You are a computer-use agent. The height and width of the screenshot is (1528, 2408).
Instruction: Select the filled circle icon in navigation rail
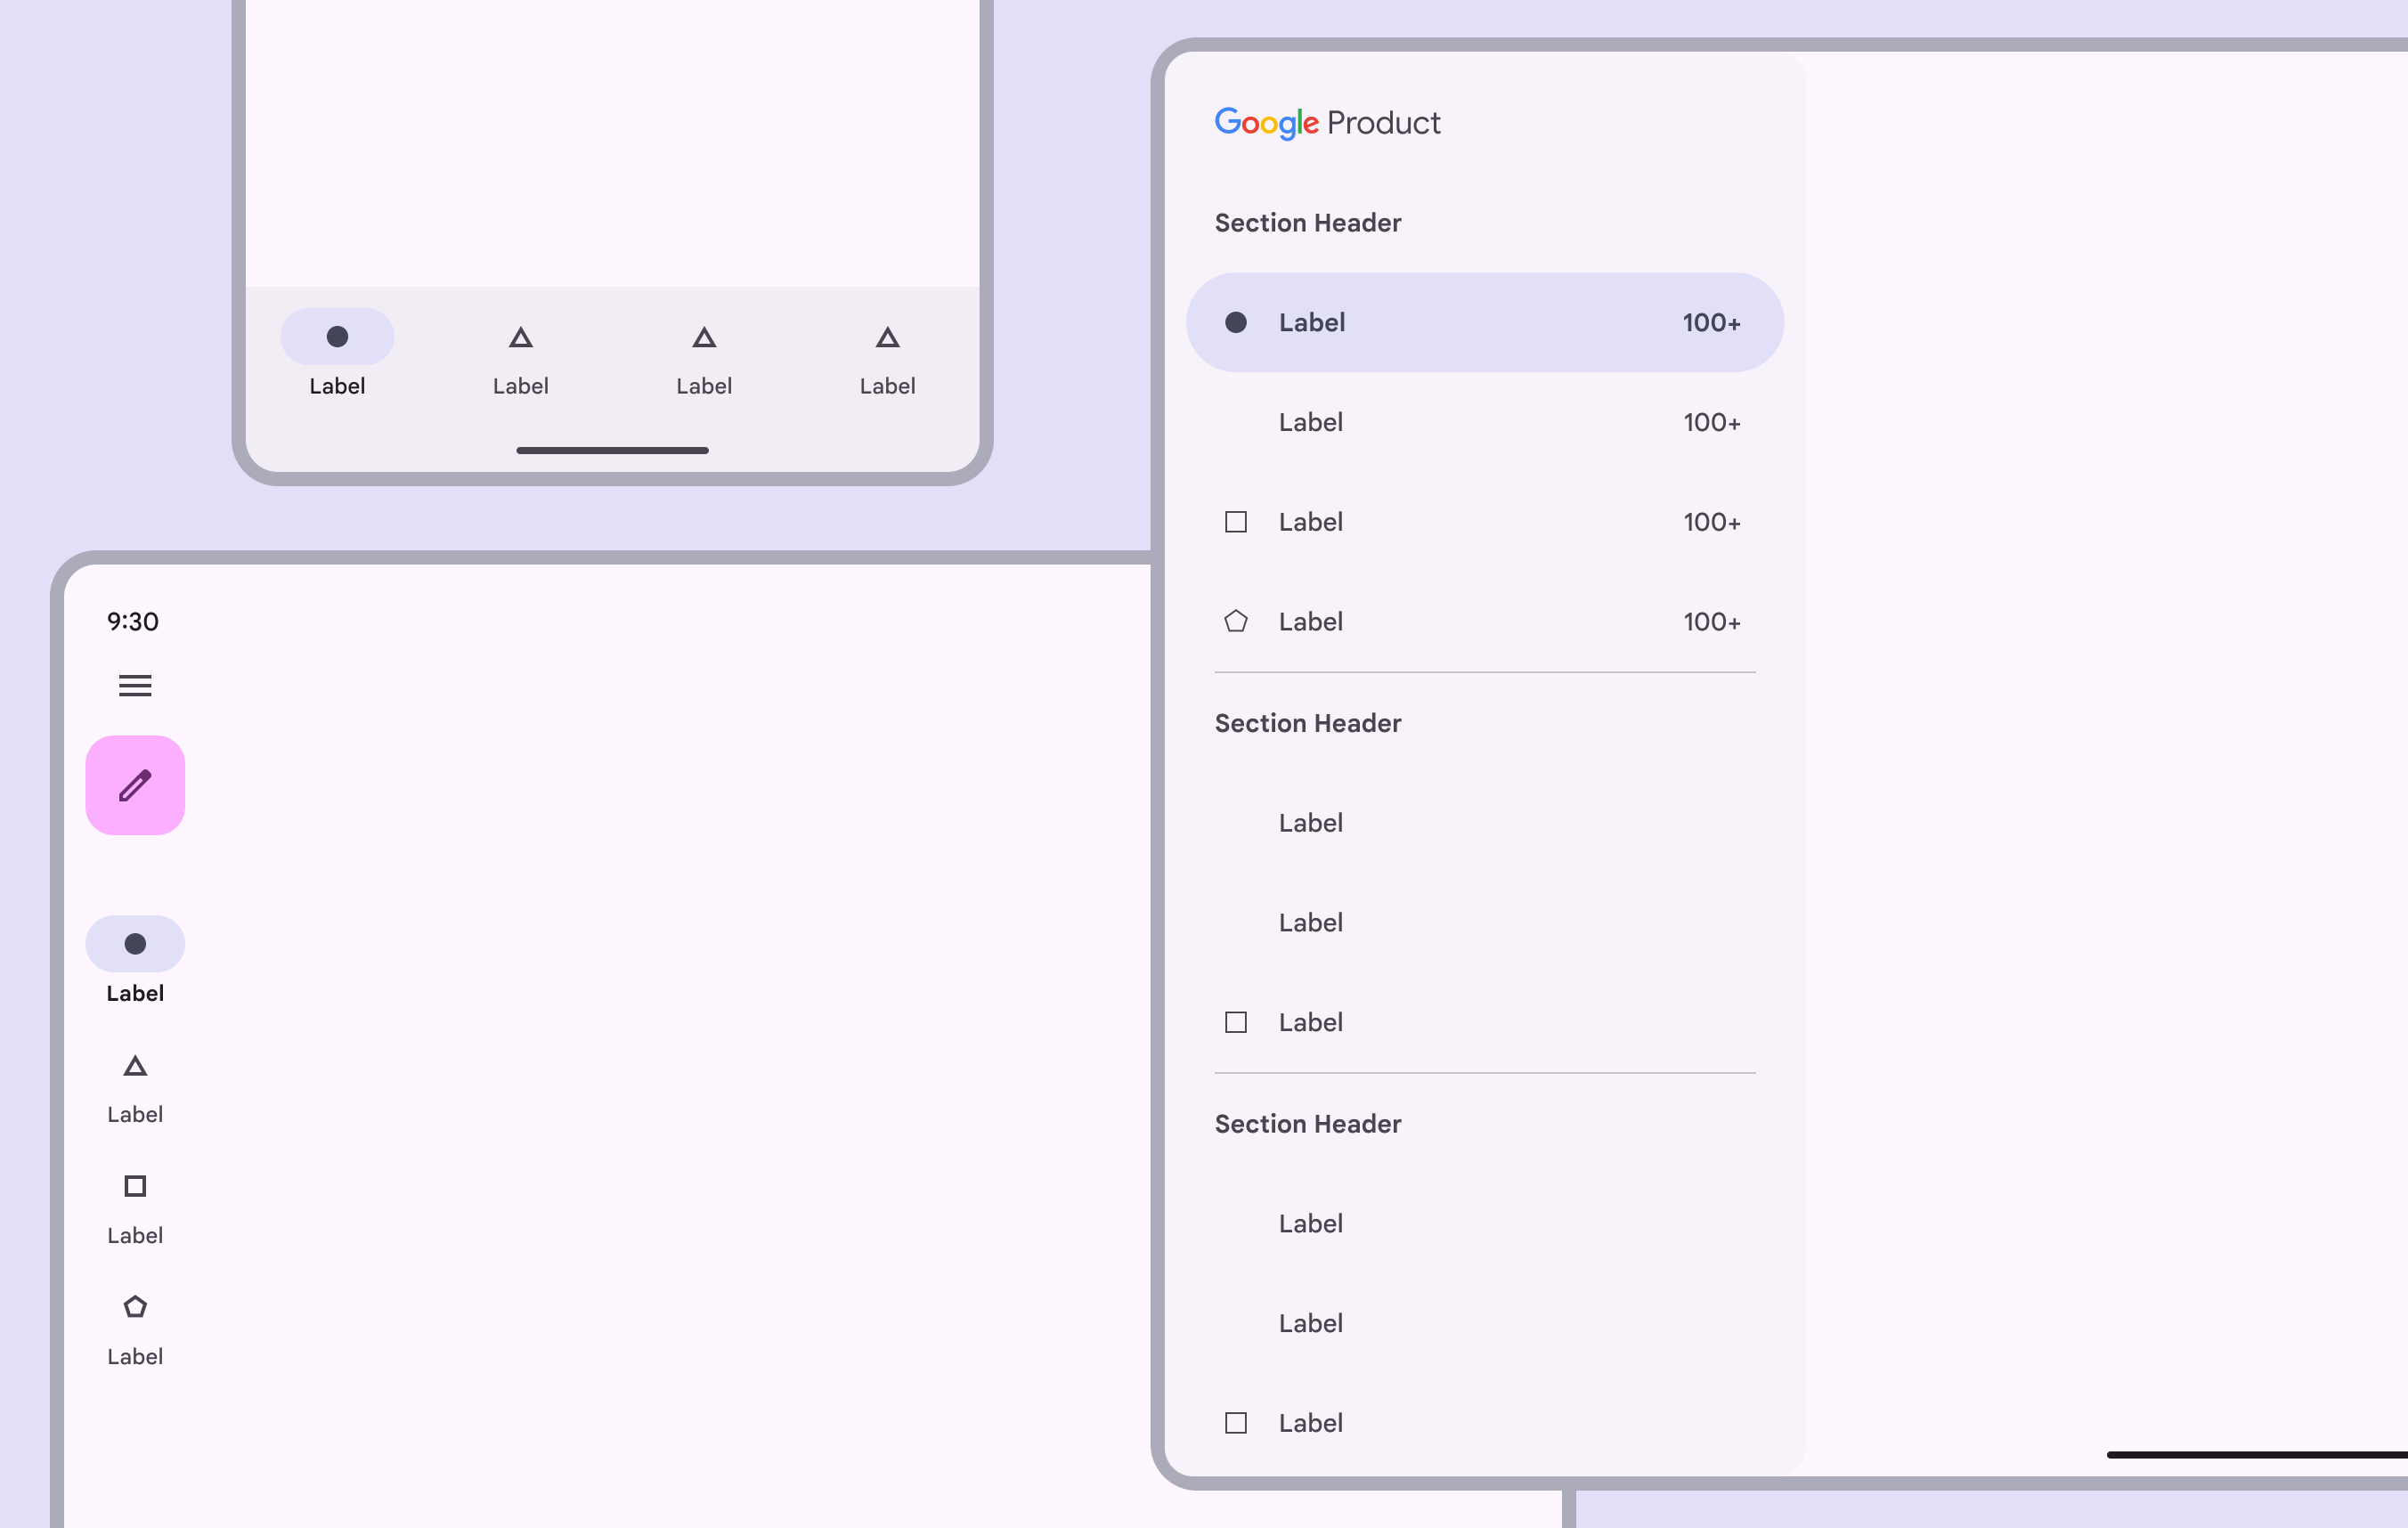point(135,944)
